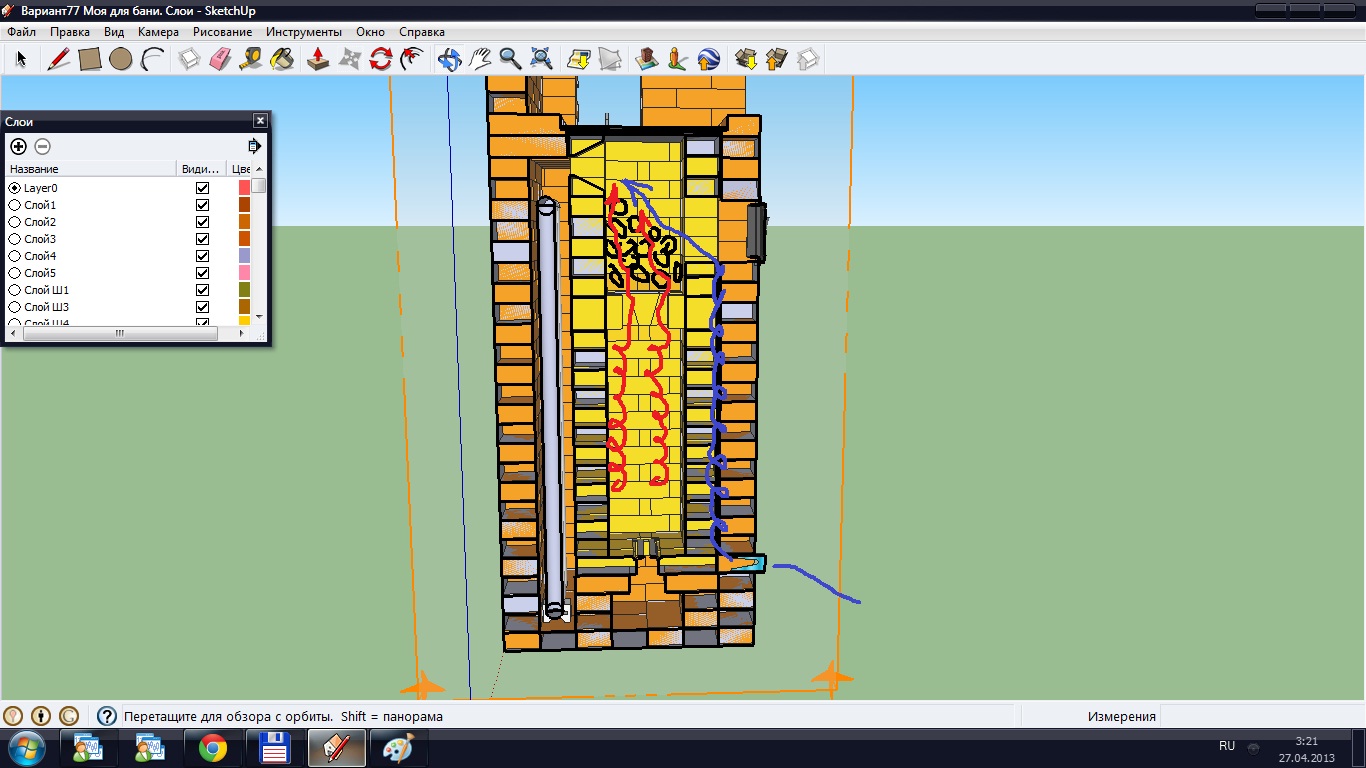Pick the Paint Bucket tool
Image resolution: width=1366 pixels, height=768 pixels.
(x=283, y=59)
